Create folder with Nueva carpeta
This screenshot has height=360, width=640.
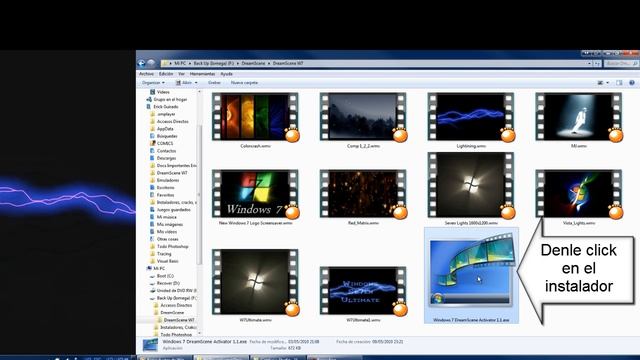[x=244, y=83]
